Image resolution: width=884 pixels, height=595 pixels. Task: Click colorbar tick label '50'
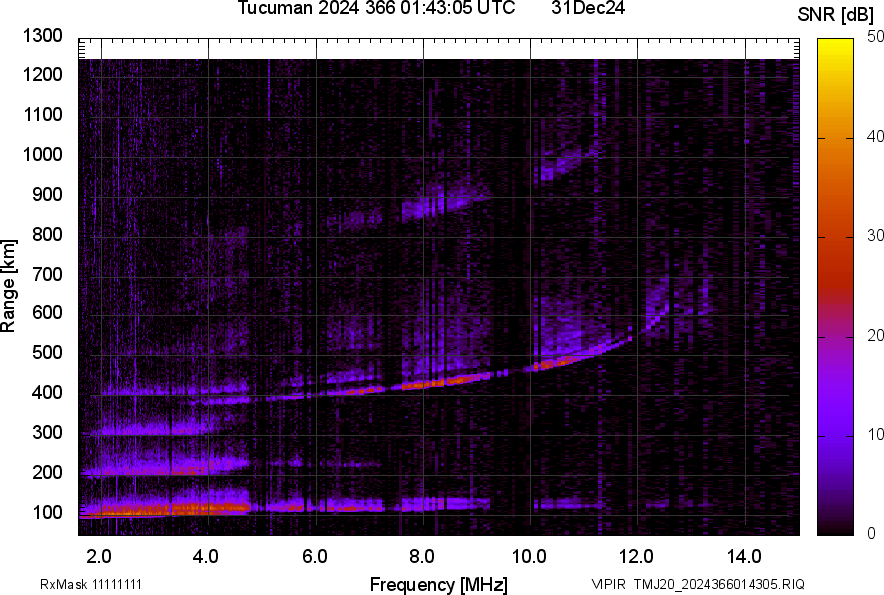pyautogui.click(x=875, y=37)
